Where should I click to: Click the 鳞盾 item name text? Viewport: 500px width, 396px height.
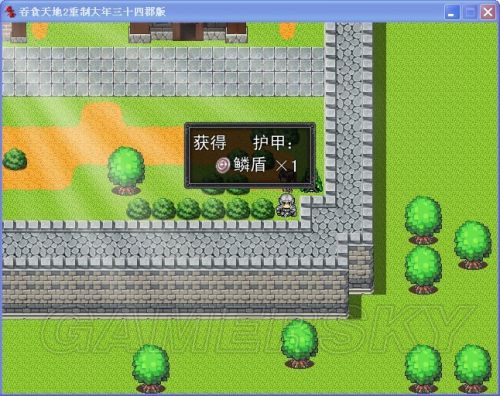click(249, 164)
